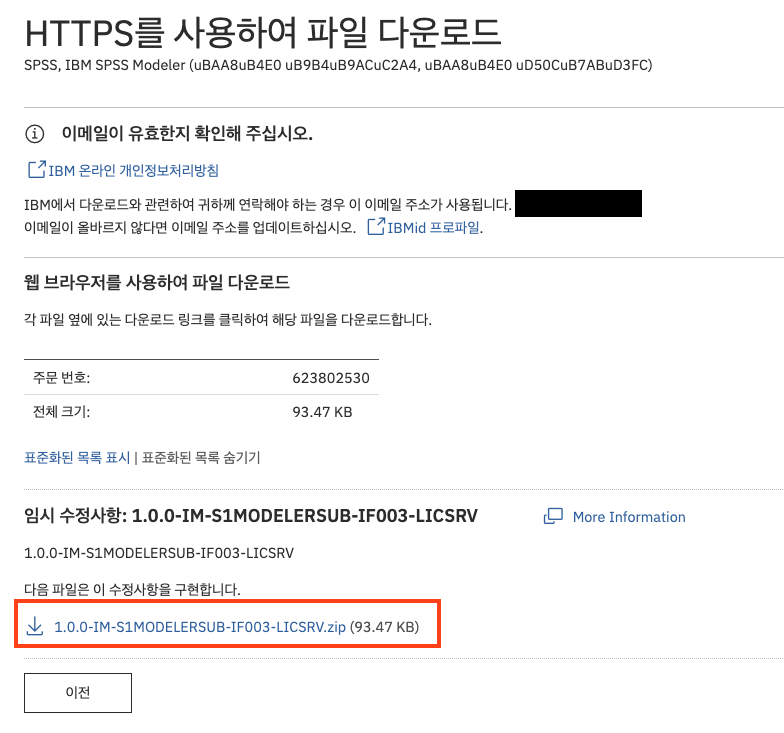Click external-link icon before IBMid 프로파일
784x733 pixels.
tap(376, 226)
